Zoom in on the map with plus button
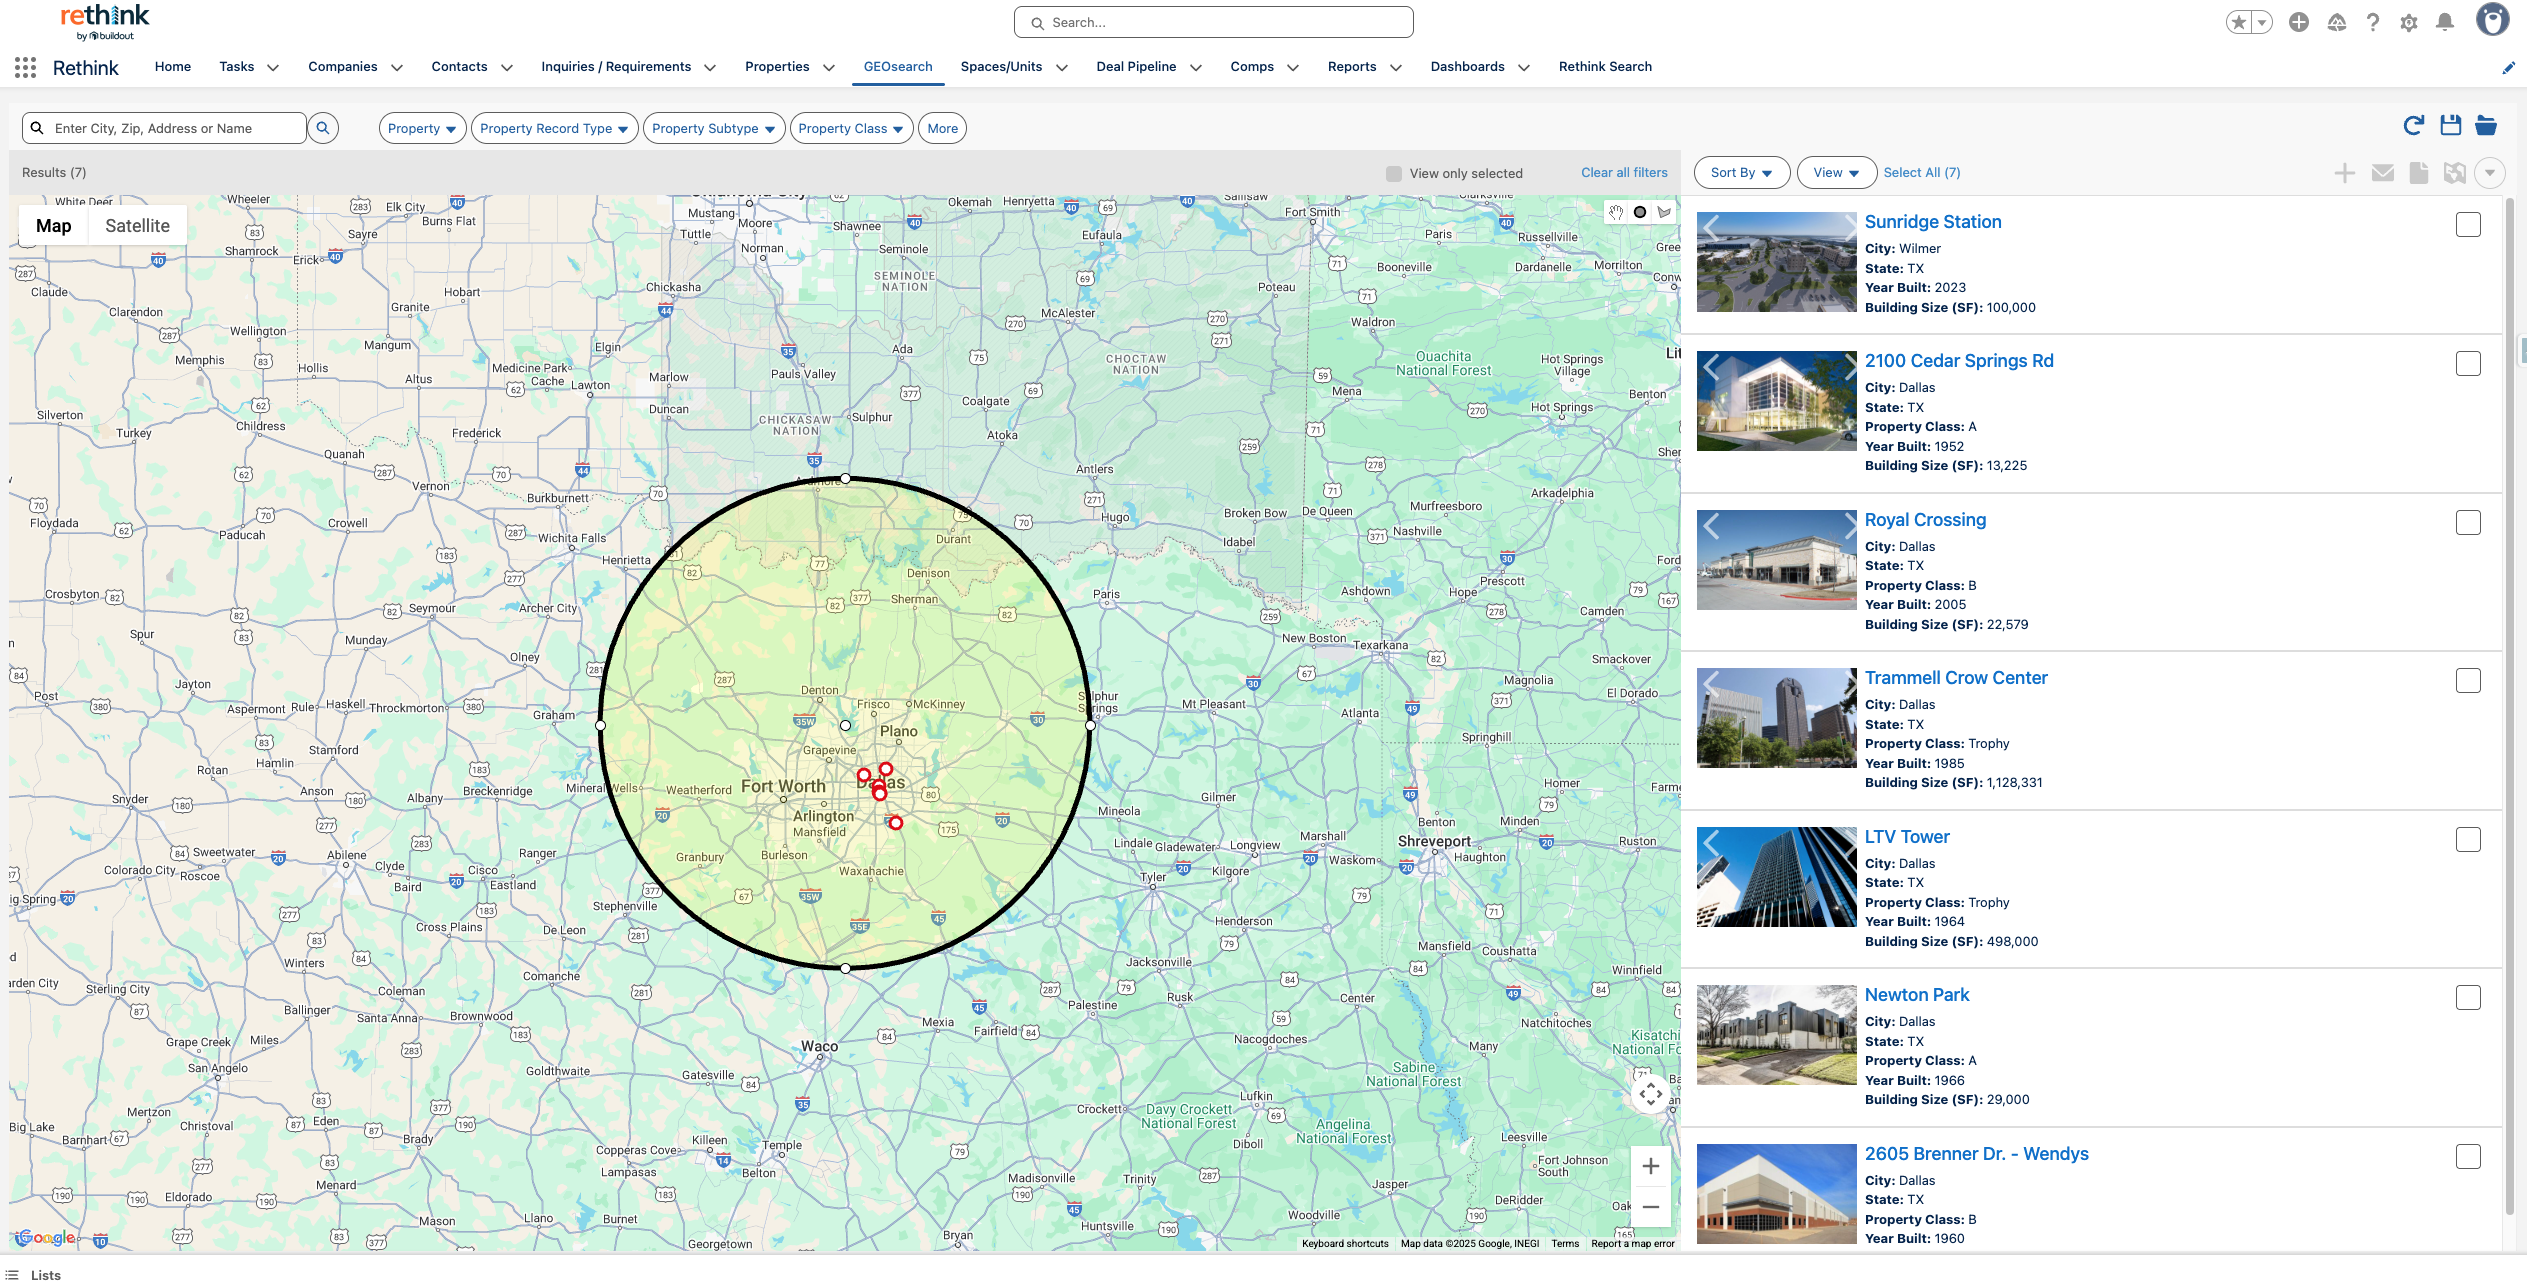 click(x=1651, y=1166)
